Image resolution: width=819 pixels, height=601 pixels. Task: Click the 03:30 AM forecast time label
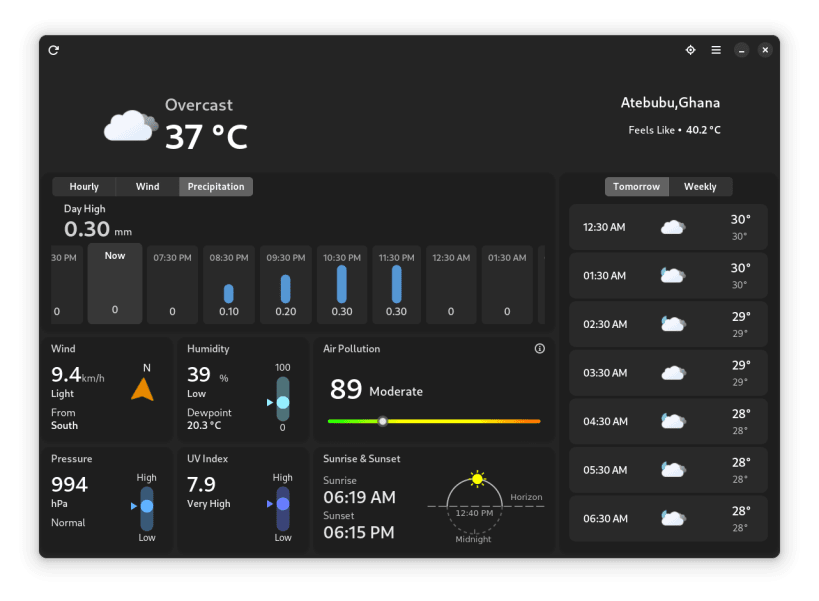coord(605,373)
